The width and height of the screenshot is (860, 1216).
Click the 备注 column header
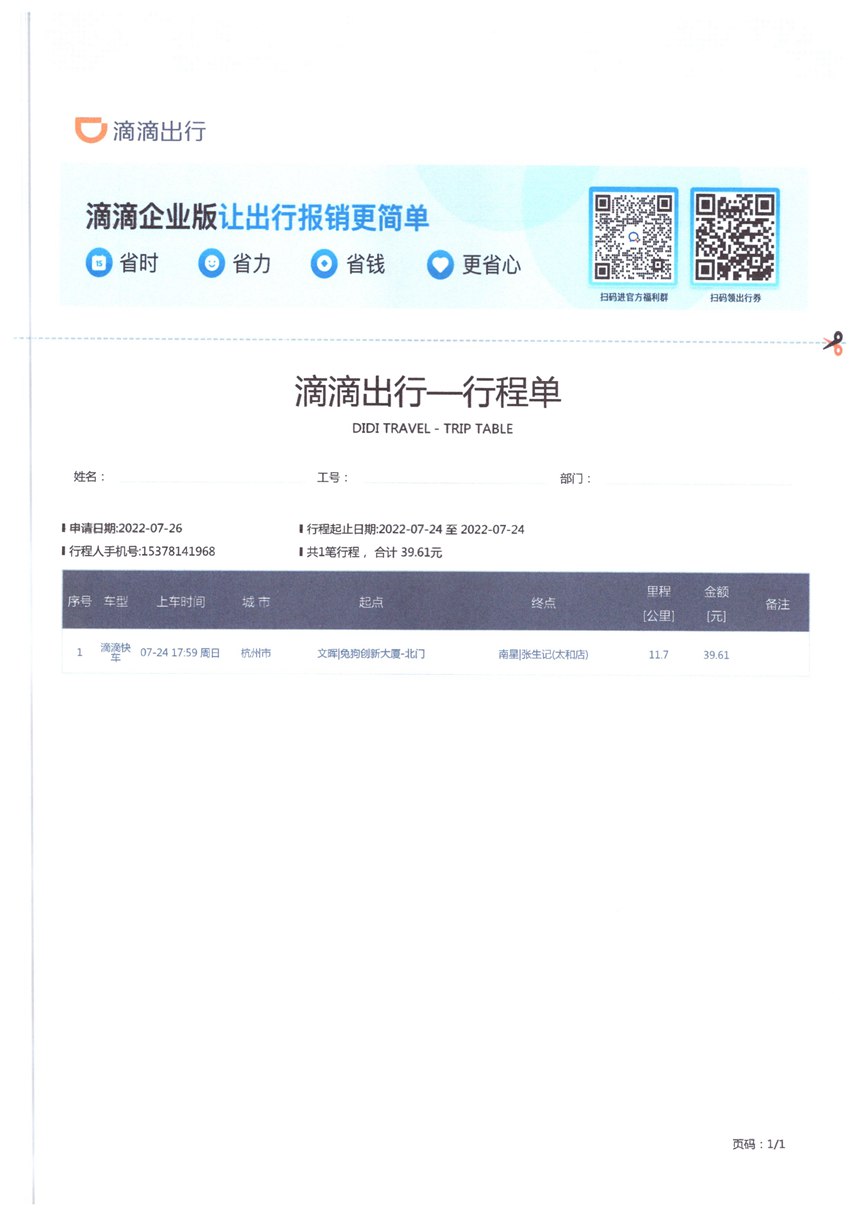pos(778,604)
